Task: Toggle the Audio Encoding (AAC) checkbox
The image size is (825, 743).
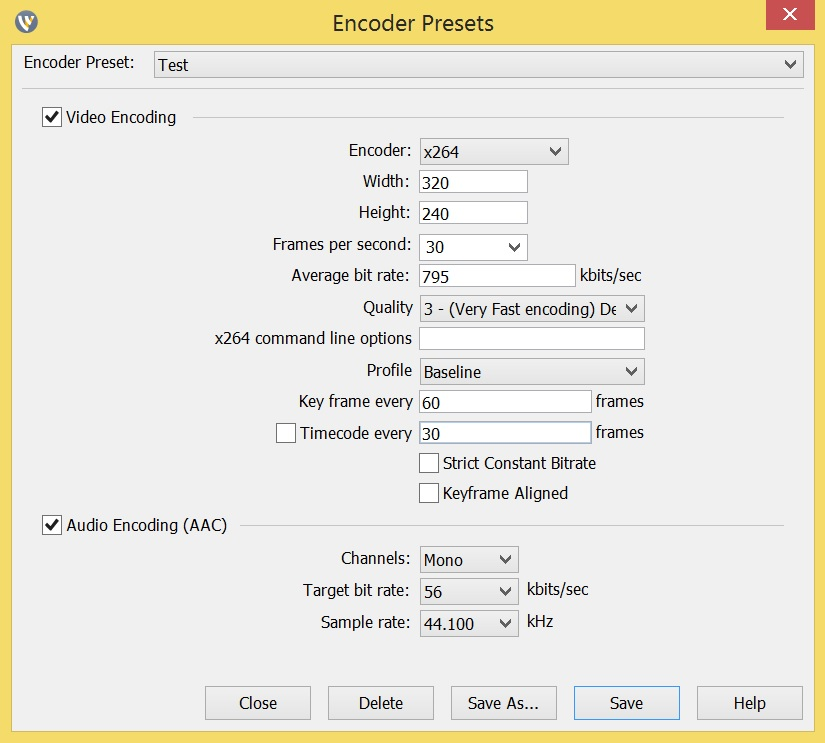Action: point(52,525)
